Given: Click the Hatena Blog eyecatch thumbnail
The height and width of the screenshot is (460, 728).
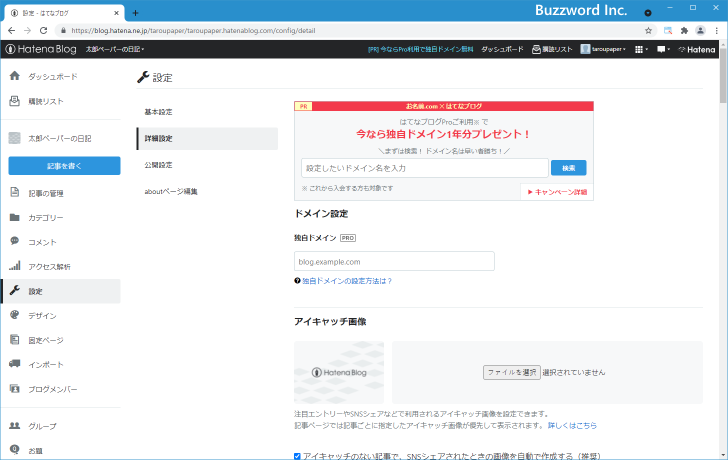Looking at the screenshot, I should pyautogui.click(x=339, y=372).
